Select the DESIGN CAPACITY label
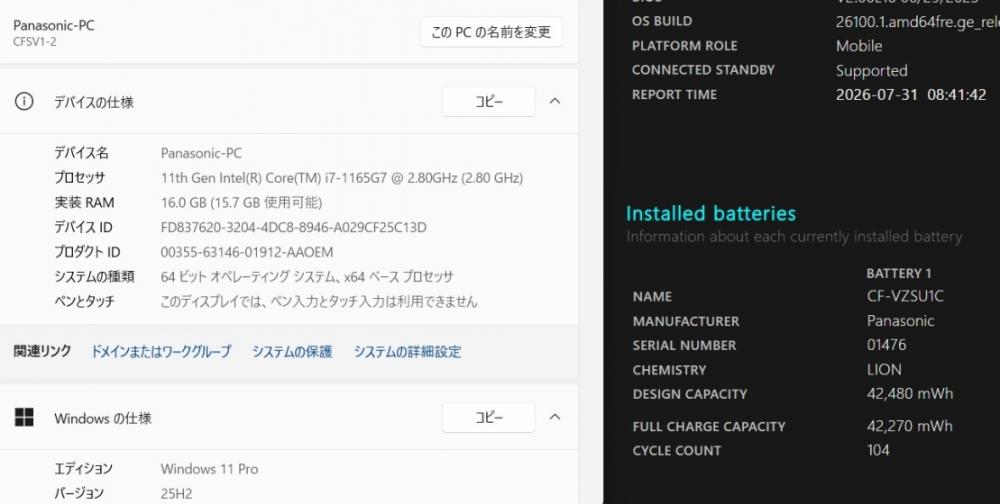The image size is (1000, 504). click(689, 394)
